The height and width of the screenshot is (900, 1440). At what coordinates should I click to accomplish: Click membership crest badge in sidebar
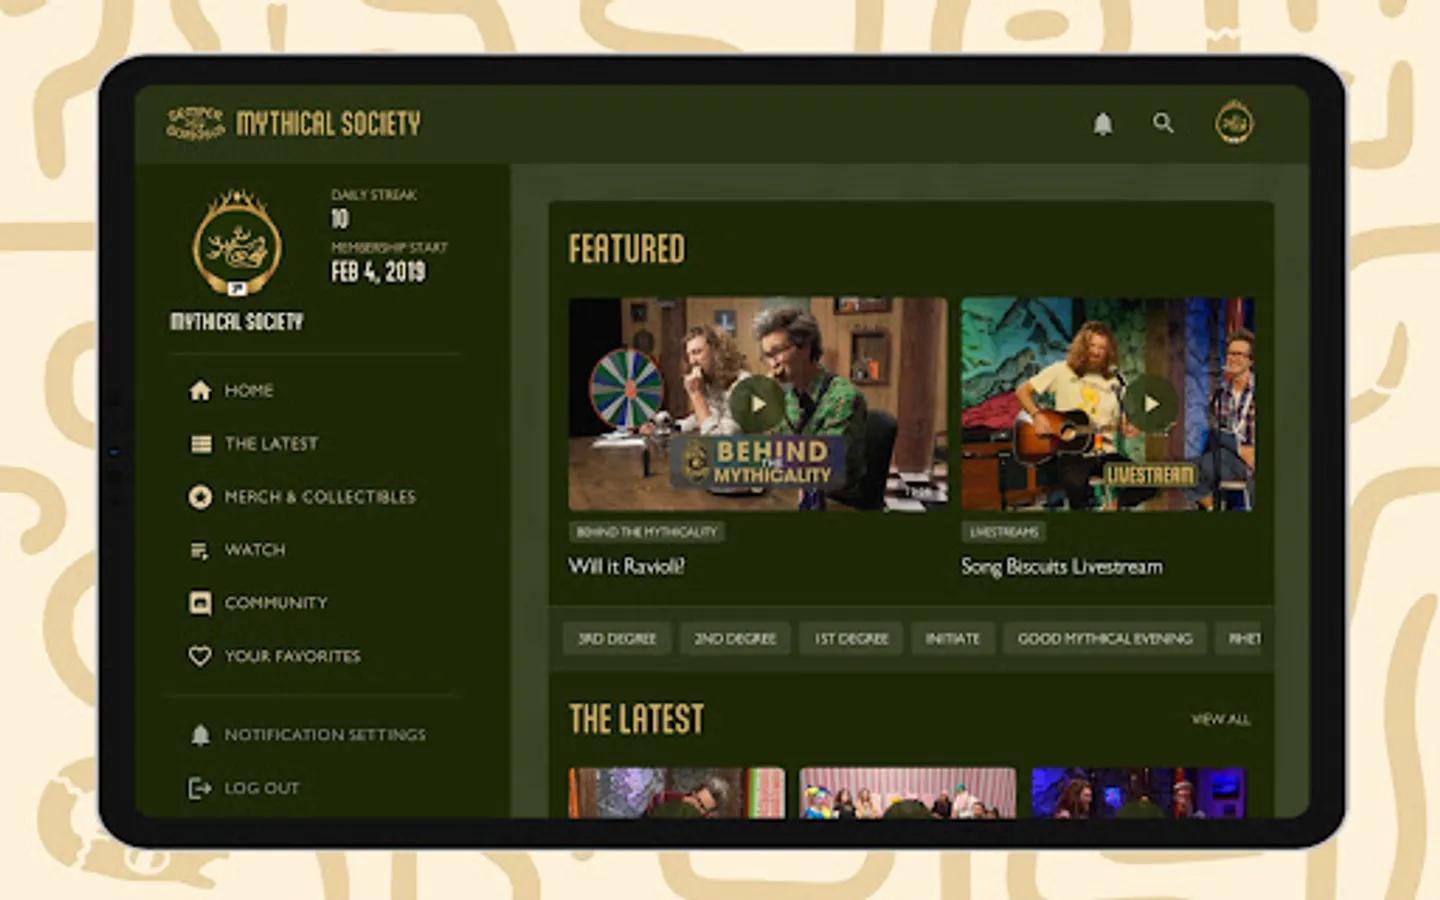point(237,242)
